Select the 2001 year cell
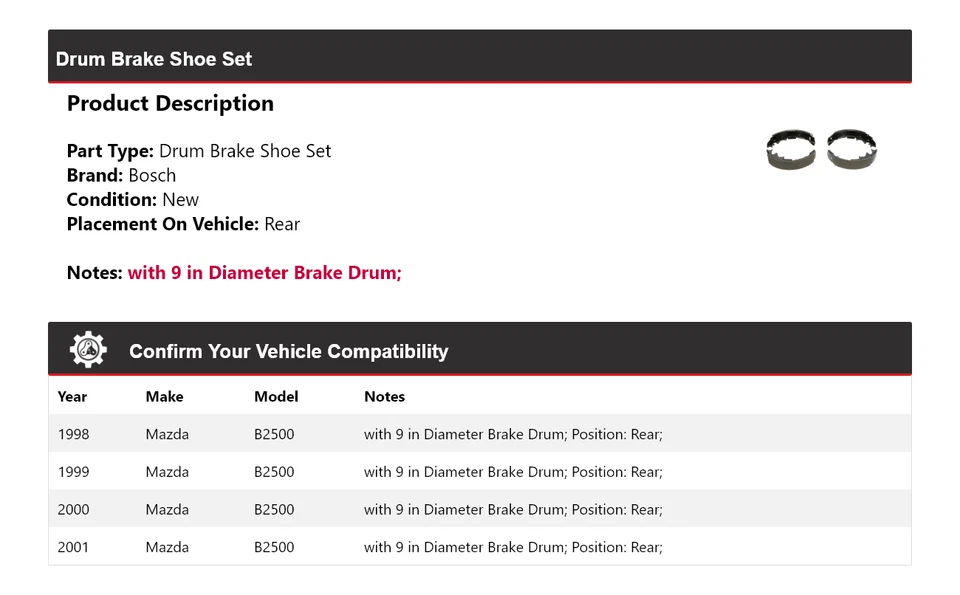The width and height of the screenshot is (960, 595). tap(73, 547)
